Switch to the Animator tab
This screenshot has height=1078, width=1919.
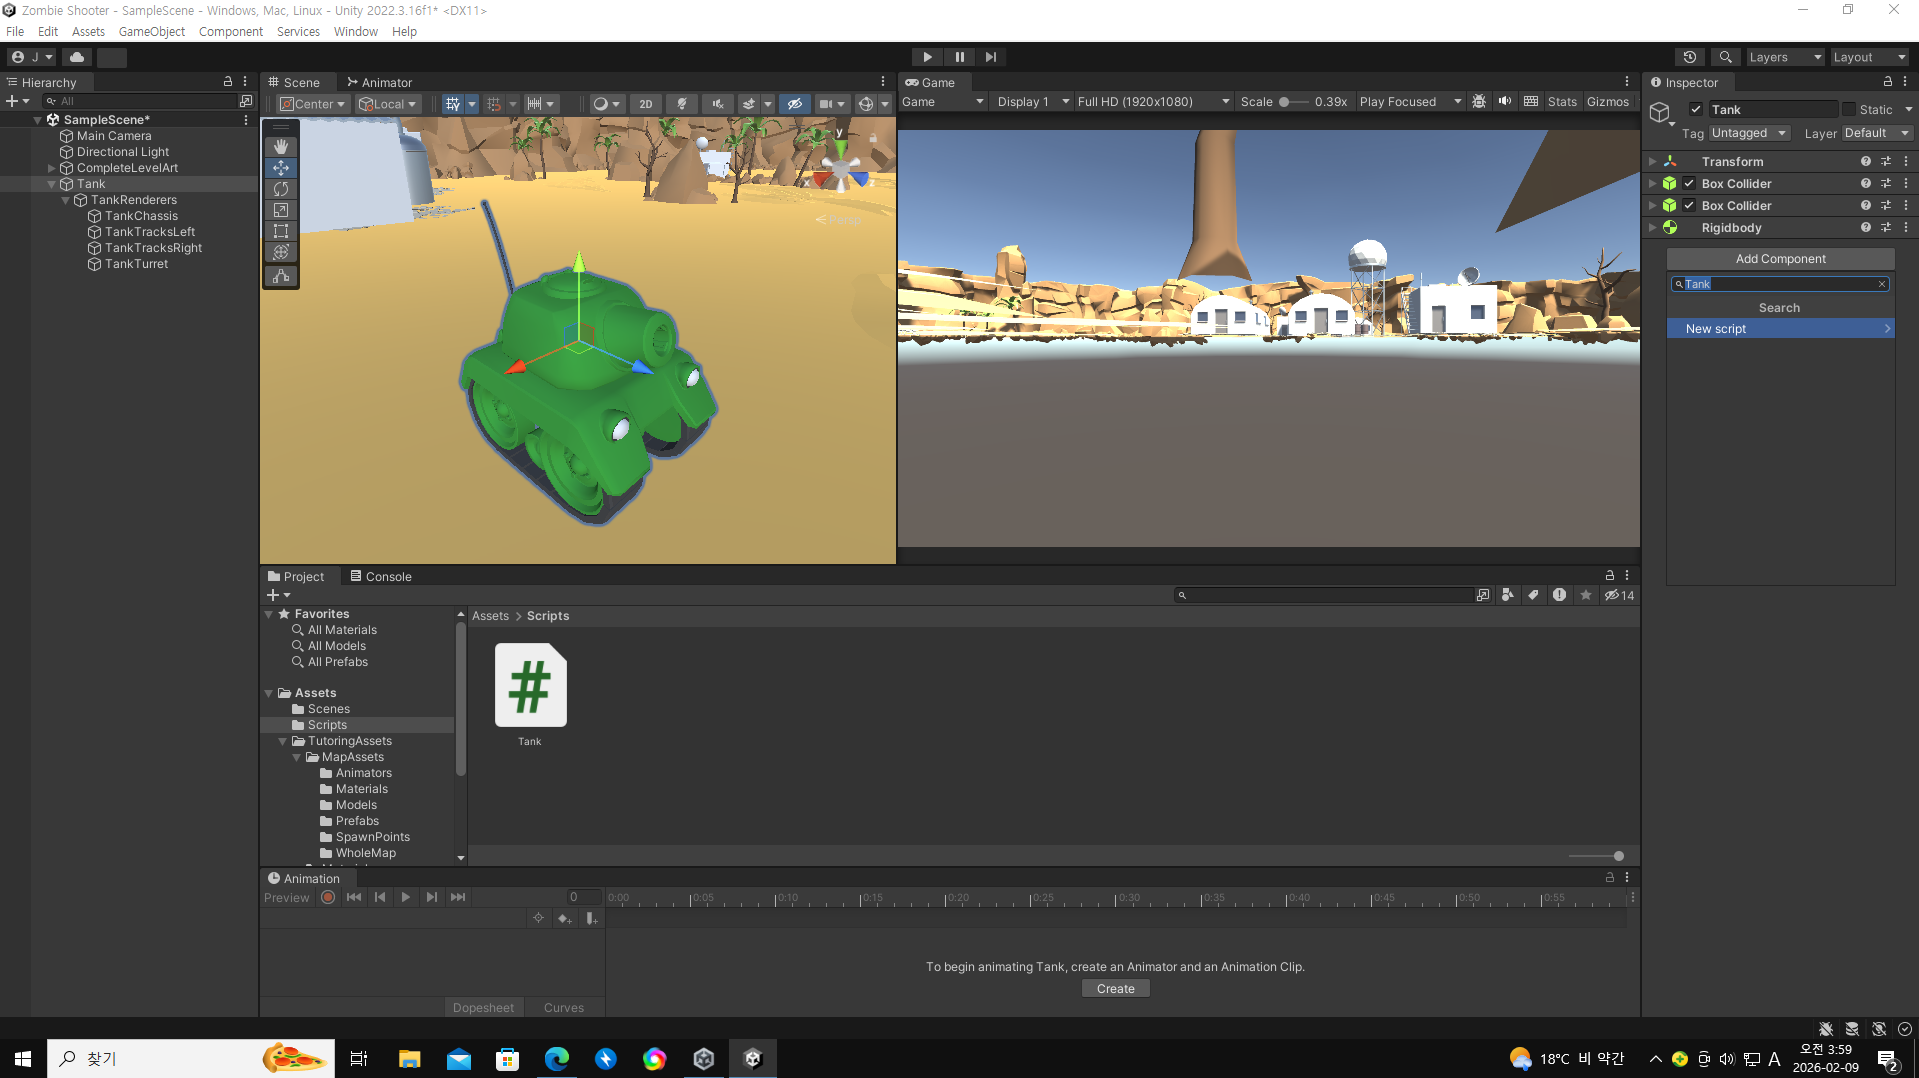[x=379, y=82]
